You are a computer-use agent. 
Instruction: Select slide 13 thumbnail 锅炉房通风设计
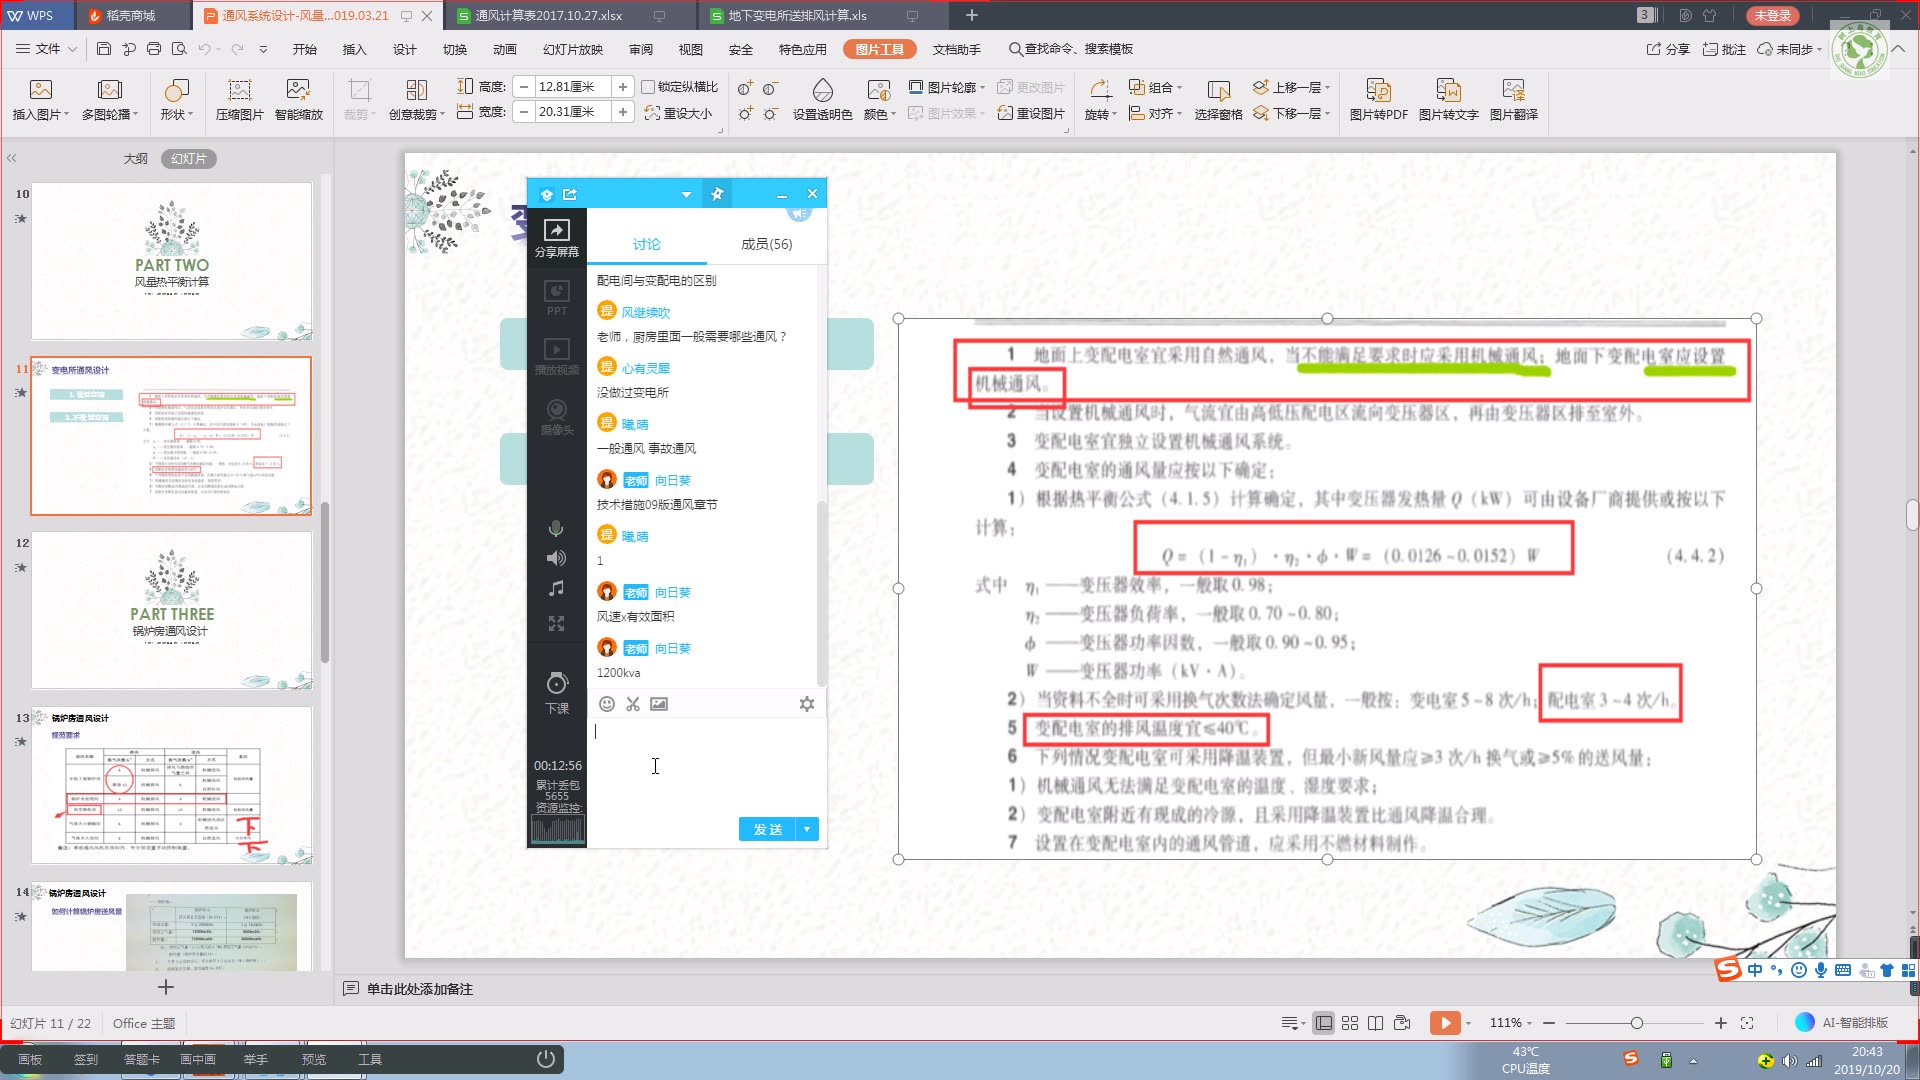172,786
